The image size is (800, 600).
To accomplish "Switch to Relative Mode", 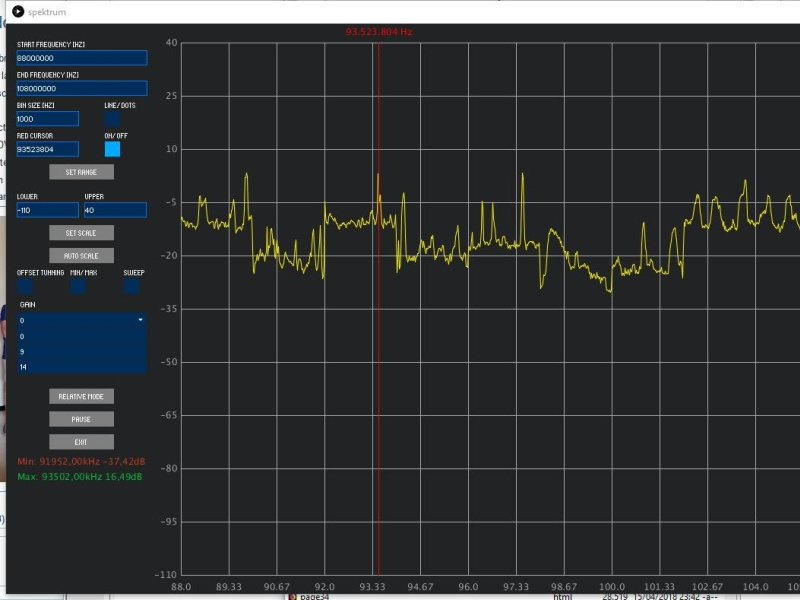I will [81, 396].
